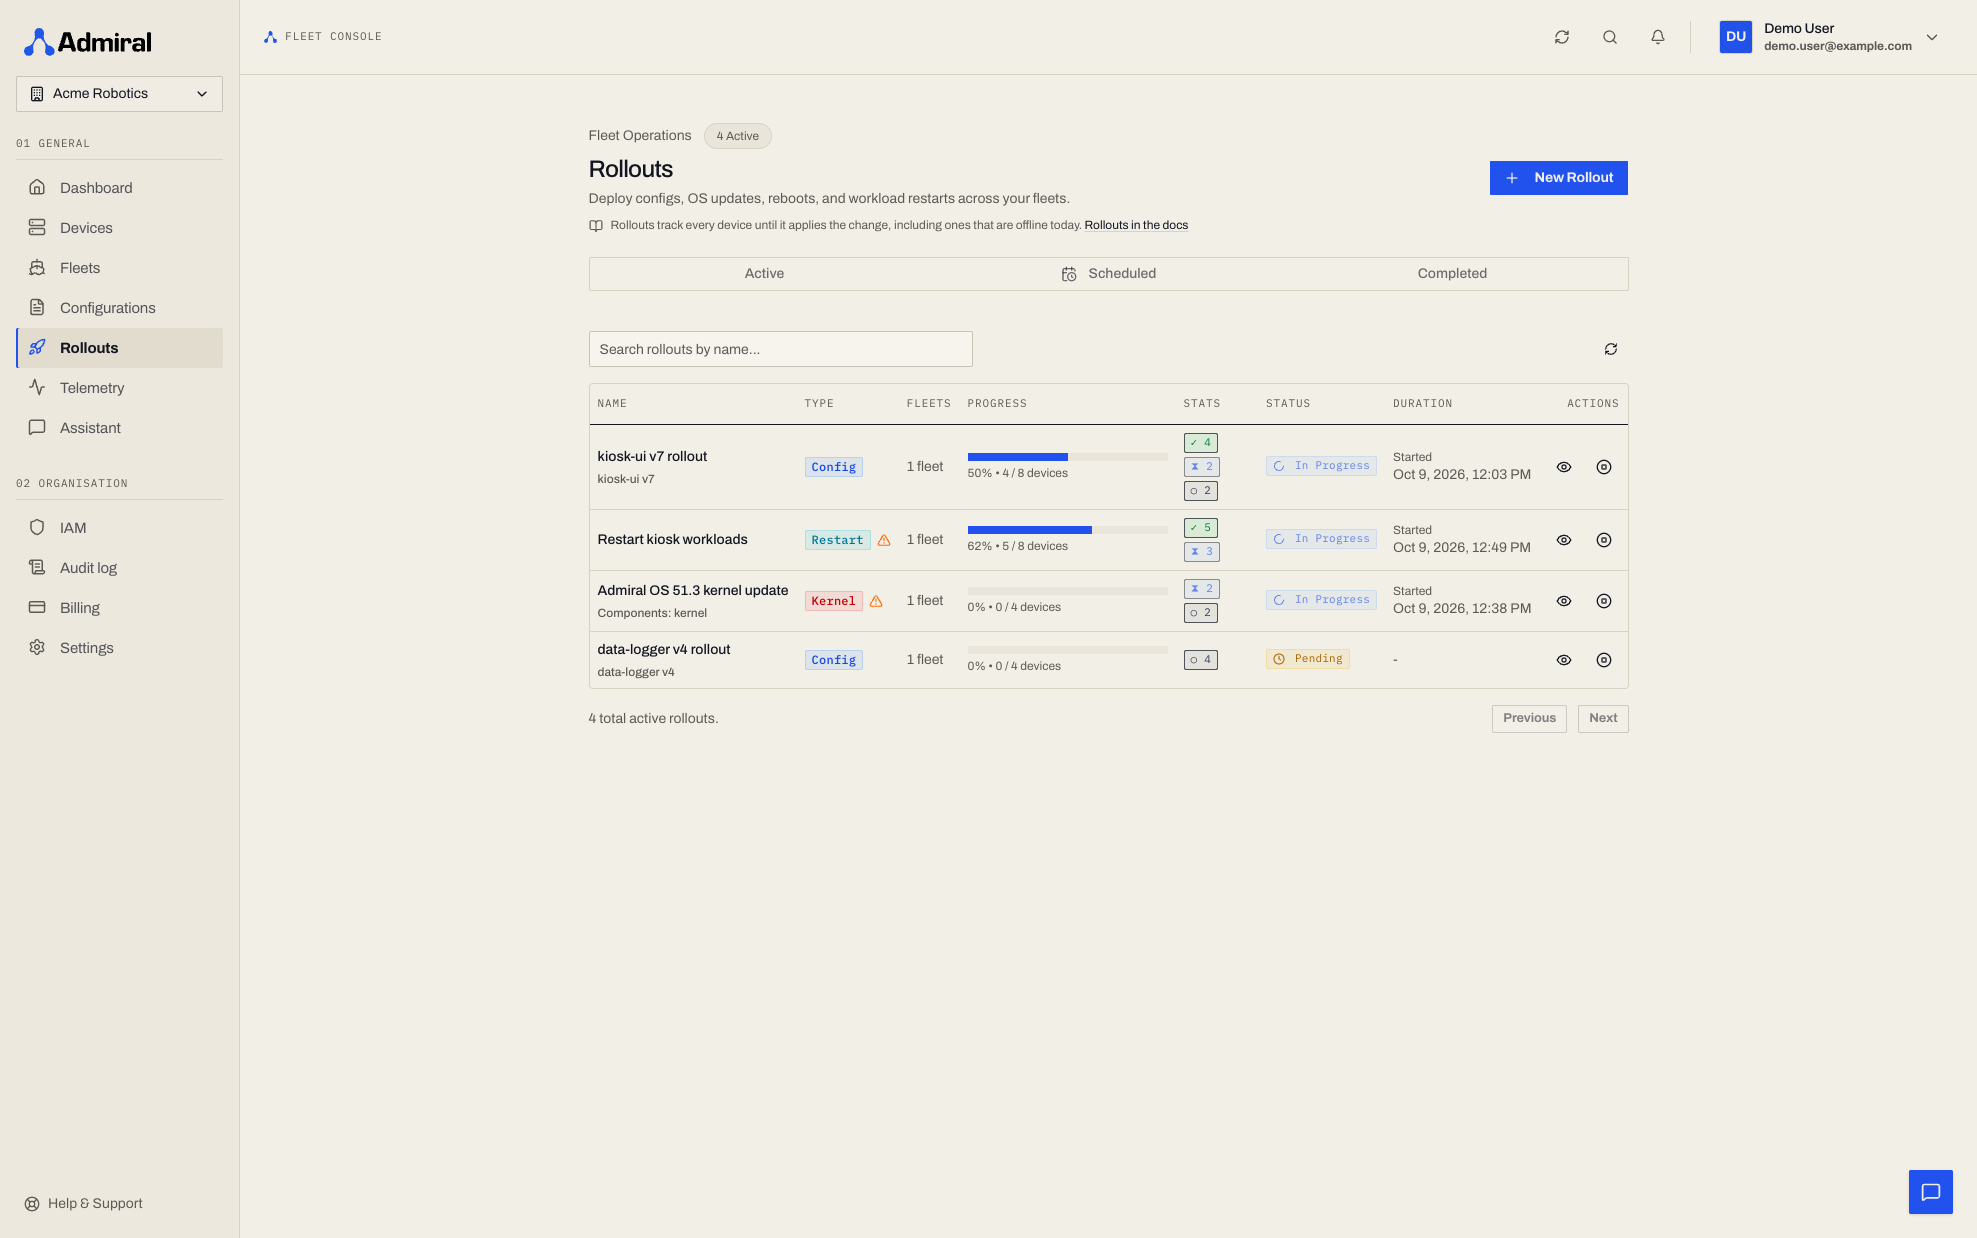1977x1238 pixels.
Task: Open search via magnifier icon
Action: [1610, 37]
